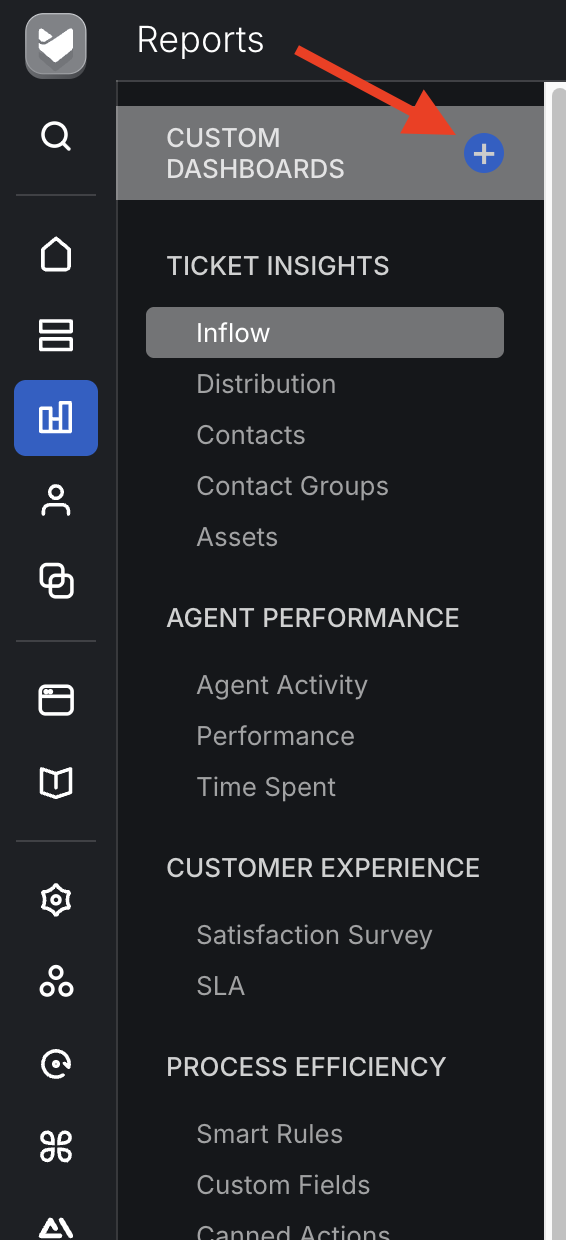The image size is (566, 1240).
Task: Open the Distribution report
Action: (266, 384)
